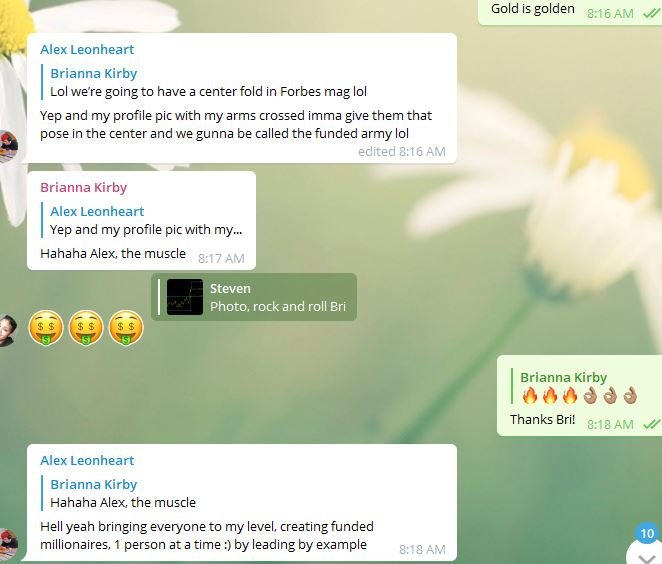
Task: Click the 'edited 8:16 AM' timestamp
Action: point(402,152)
